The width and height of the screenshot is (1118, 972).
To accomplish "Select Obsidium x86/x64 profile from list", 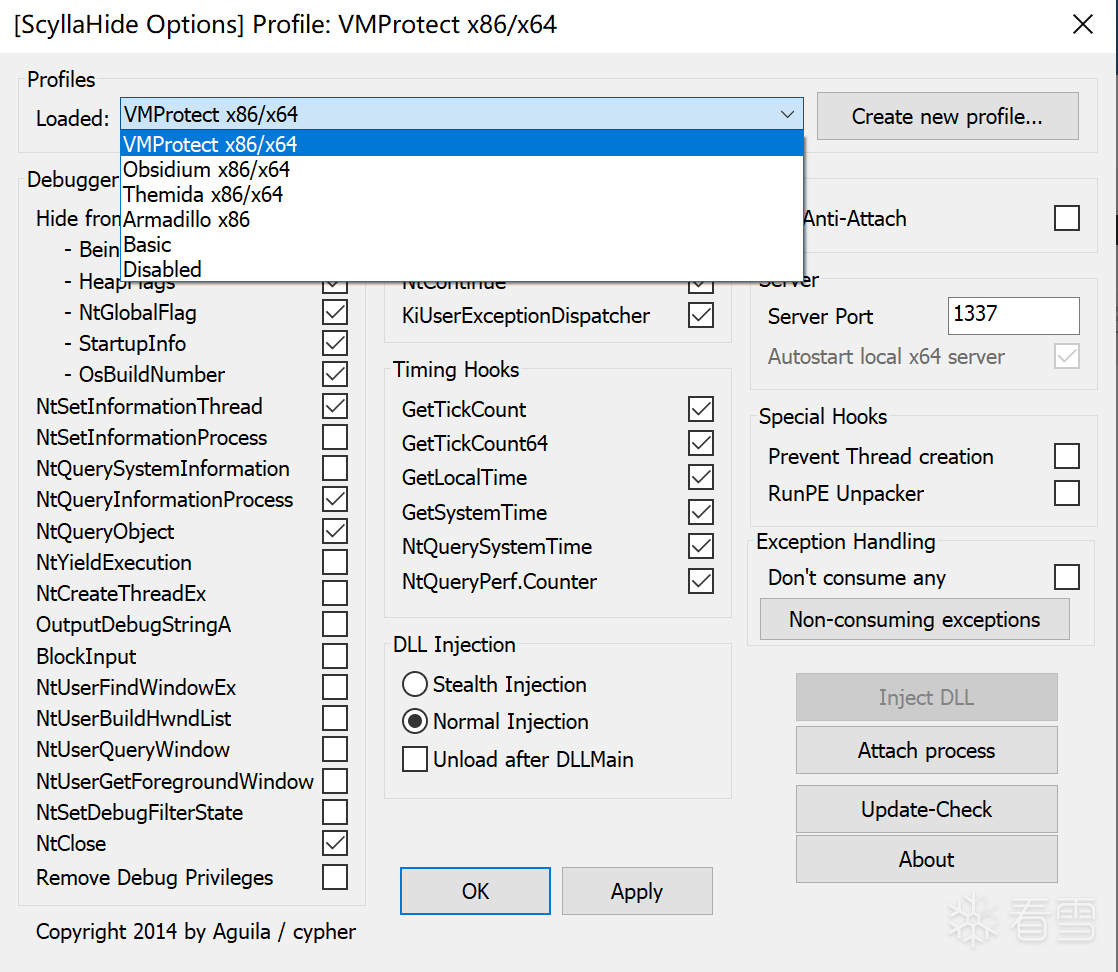I will coord(206,169).
